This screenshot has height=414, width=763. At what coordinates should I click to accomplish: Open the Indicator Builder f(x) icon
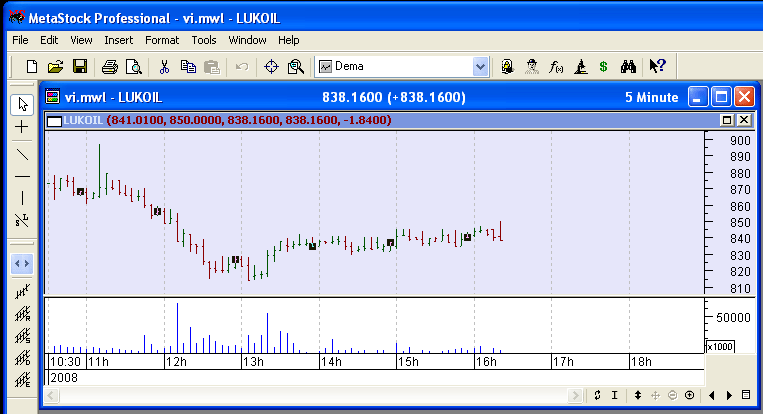[x=556, y=67]
